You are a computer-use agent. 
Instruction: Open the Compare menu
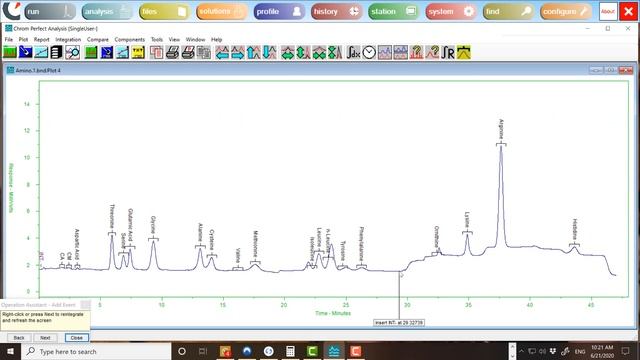click(x=98, y=40)
